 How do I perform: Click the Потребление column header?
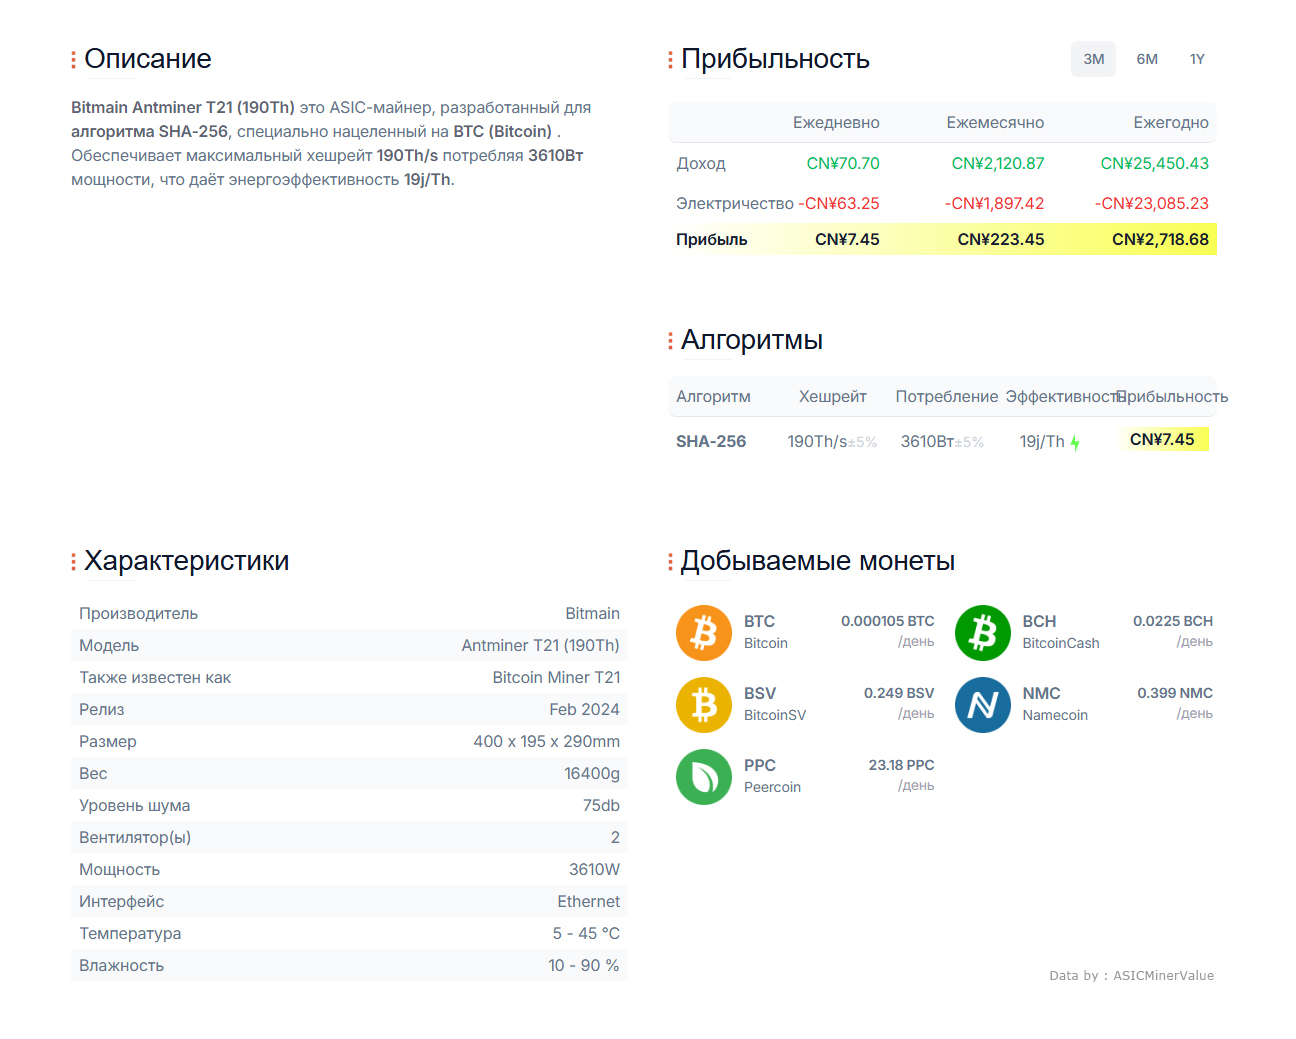pyautogui.click(x=947, y=396)
